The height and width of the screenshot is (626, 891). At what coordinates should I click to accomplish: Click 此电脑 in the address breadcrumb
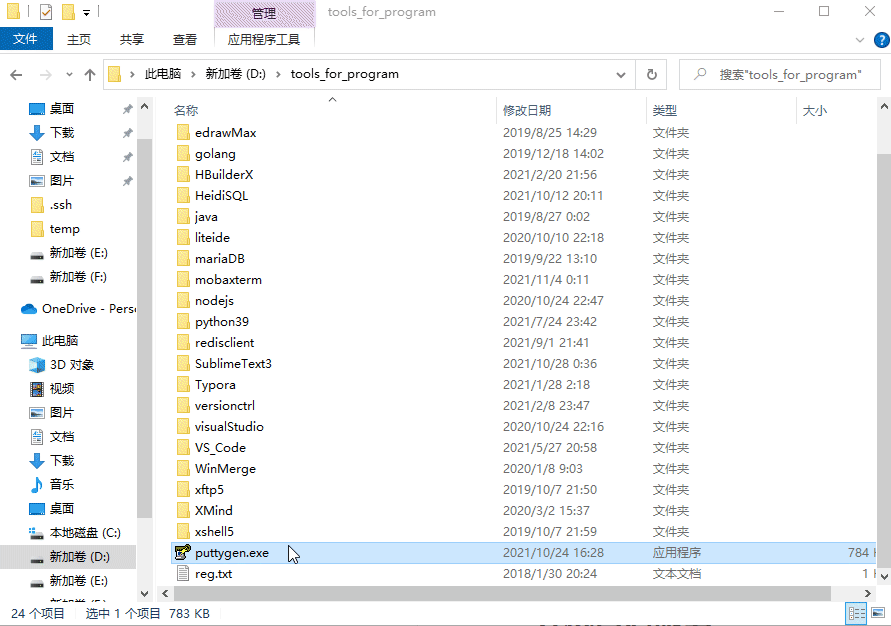163,74
